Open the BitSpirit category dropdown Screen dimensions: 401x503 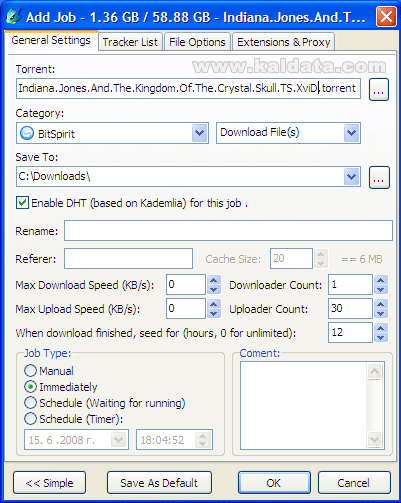(199, 133)
